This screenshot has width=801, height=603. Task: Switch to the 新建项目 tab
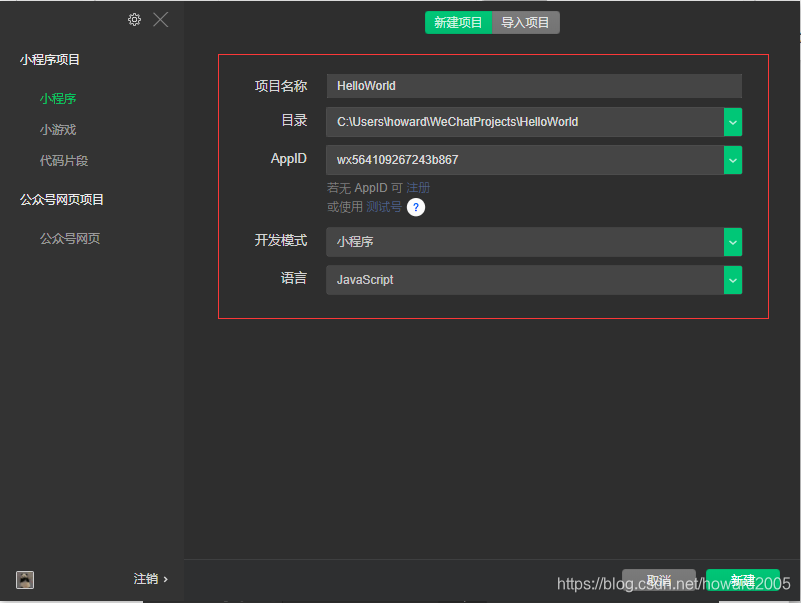tap(458, 22)
